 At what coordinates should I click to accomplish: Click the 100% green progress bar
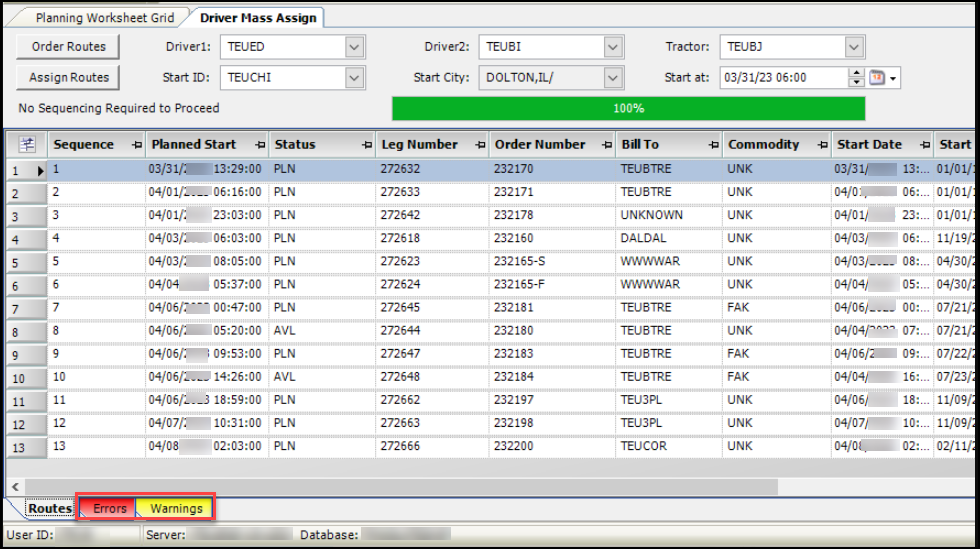pyautogui.click(x=628, y=108)
